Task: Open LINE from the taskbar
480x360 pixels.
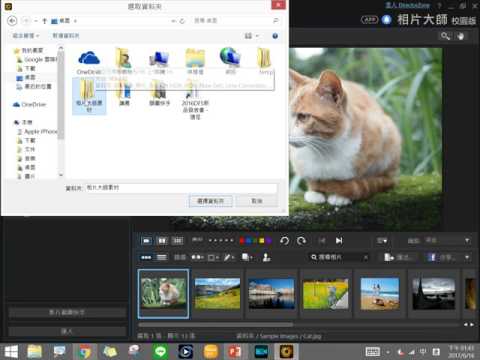Action: pos(160,352)
